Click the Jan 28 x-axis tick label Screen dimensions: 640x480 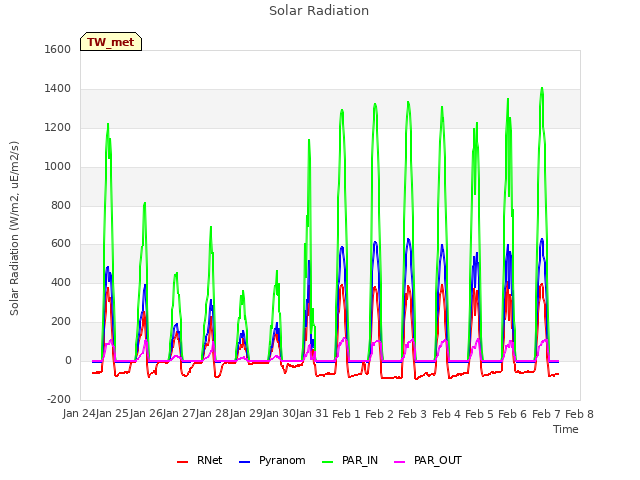coord(213,414)
